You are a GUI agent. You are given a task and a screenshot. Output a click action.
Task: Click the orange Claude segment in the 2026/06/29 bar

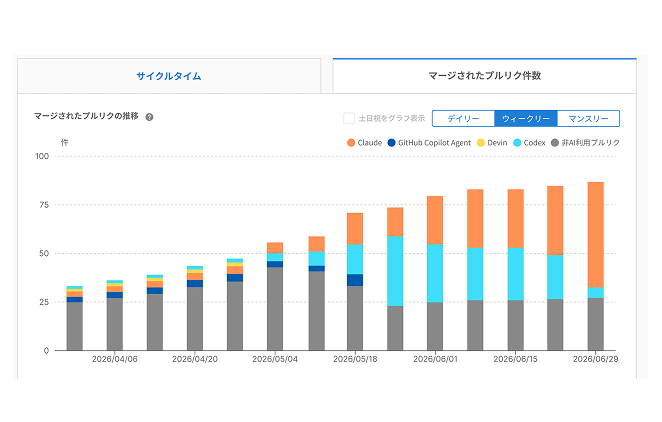595,235
